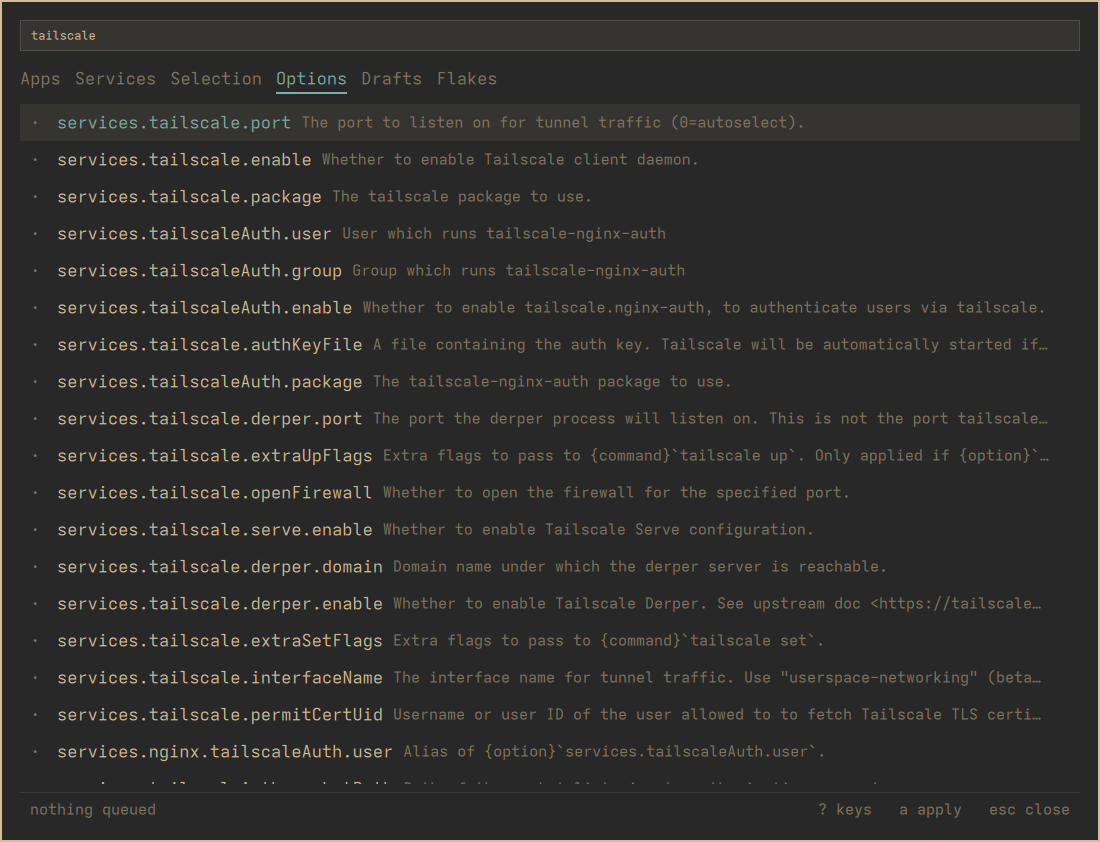This screenshot has width=1100, height=842.
Task: Choose services.tailscale.interfaceName option
Action: pyautogui.click(x=549, y=678)
